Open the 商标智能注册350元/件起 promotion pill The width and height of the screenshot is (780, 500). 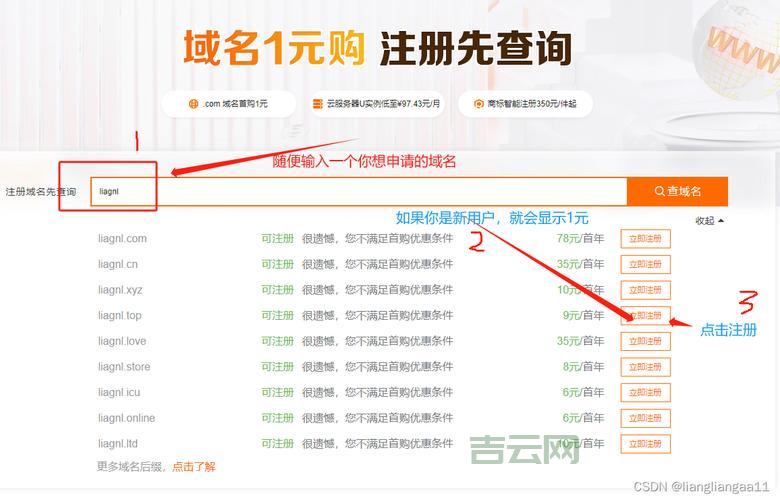click(525, 104)
